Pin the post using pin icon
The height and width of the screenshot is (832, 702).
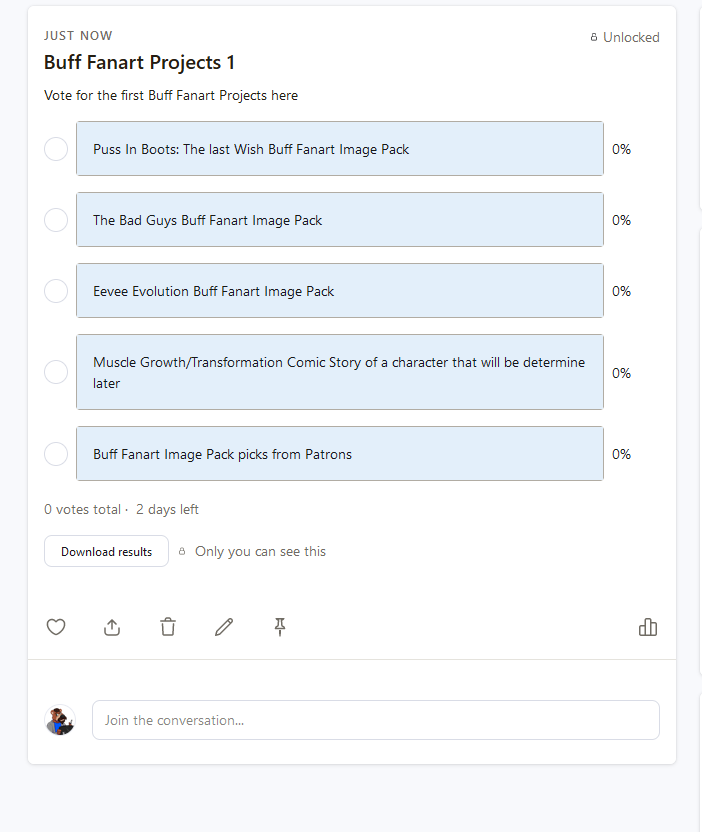pyautogui.click(x=280, y=627)
